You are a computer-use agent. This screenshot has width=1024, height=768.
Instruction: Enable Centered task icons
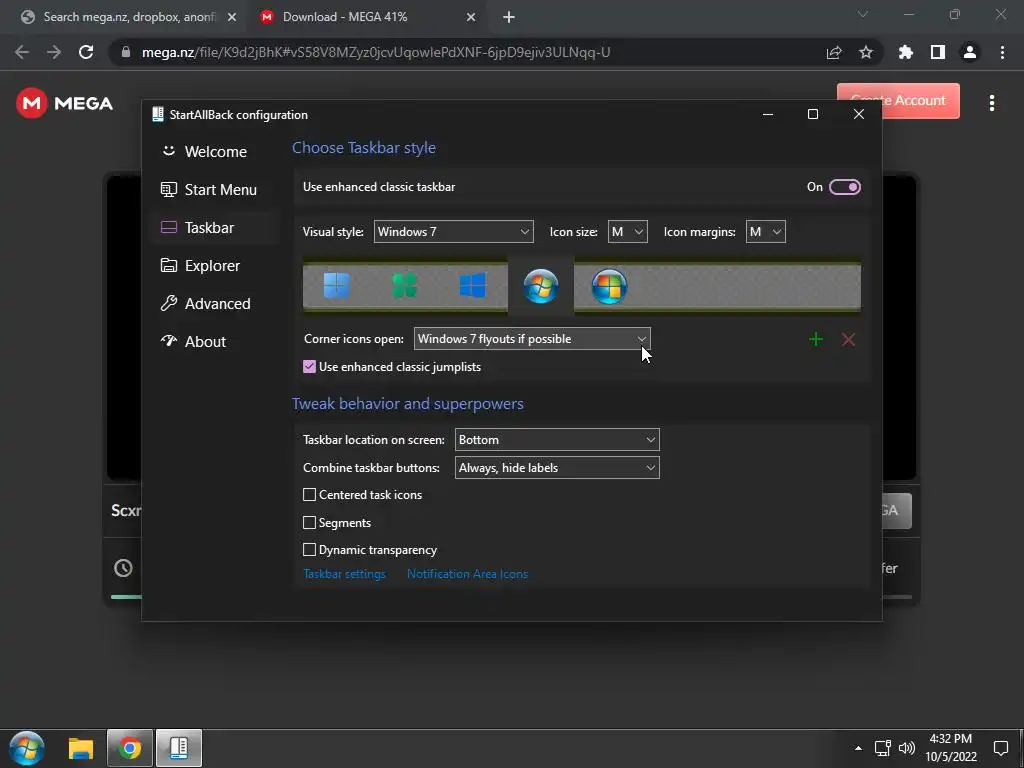pyautogui.click(x=310, y=495)
